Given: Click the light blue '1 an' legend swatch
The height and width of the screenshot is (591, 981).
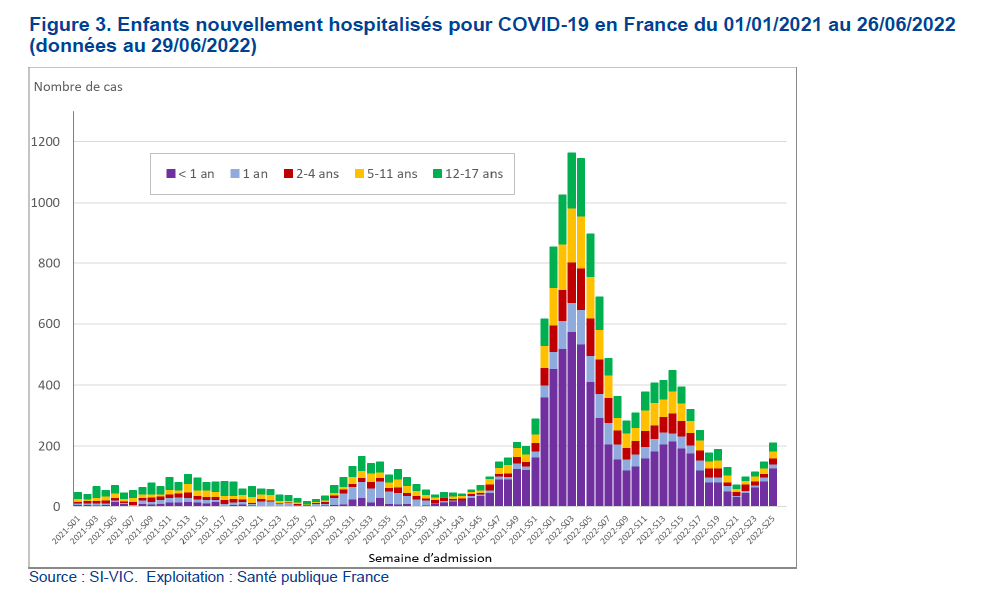Looking at the screenshot, I should 234,174.
